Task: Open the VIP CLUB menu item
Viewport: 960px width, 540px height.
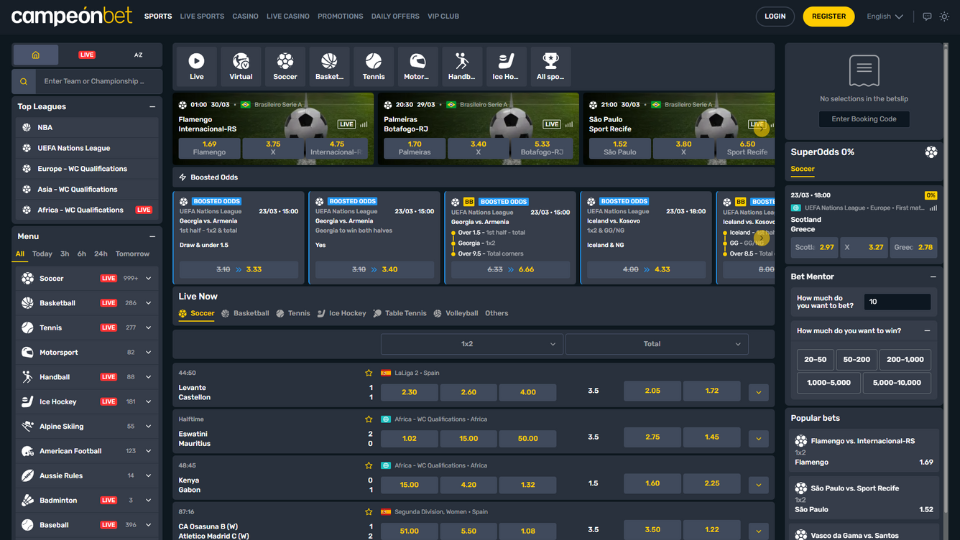Action: [x=443, y=17]
